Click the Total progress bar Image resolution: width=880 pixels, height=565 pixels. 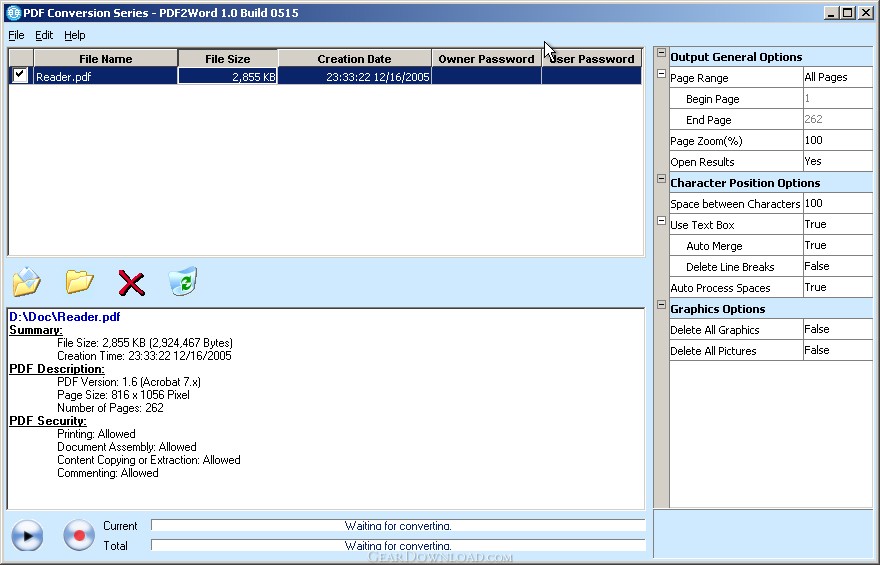(x=398, y=545)
